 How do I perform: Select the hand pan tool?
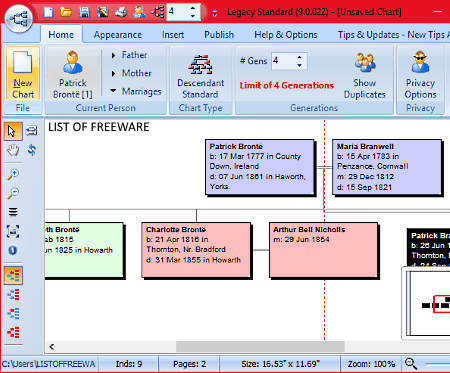click(x=13, y=150)
